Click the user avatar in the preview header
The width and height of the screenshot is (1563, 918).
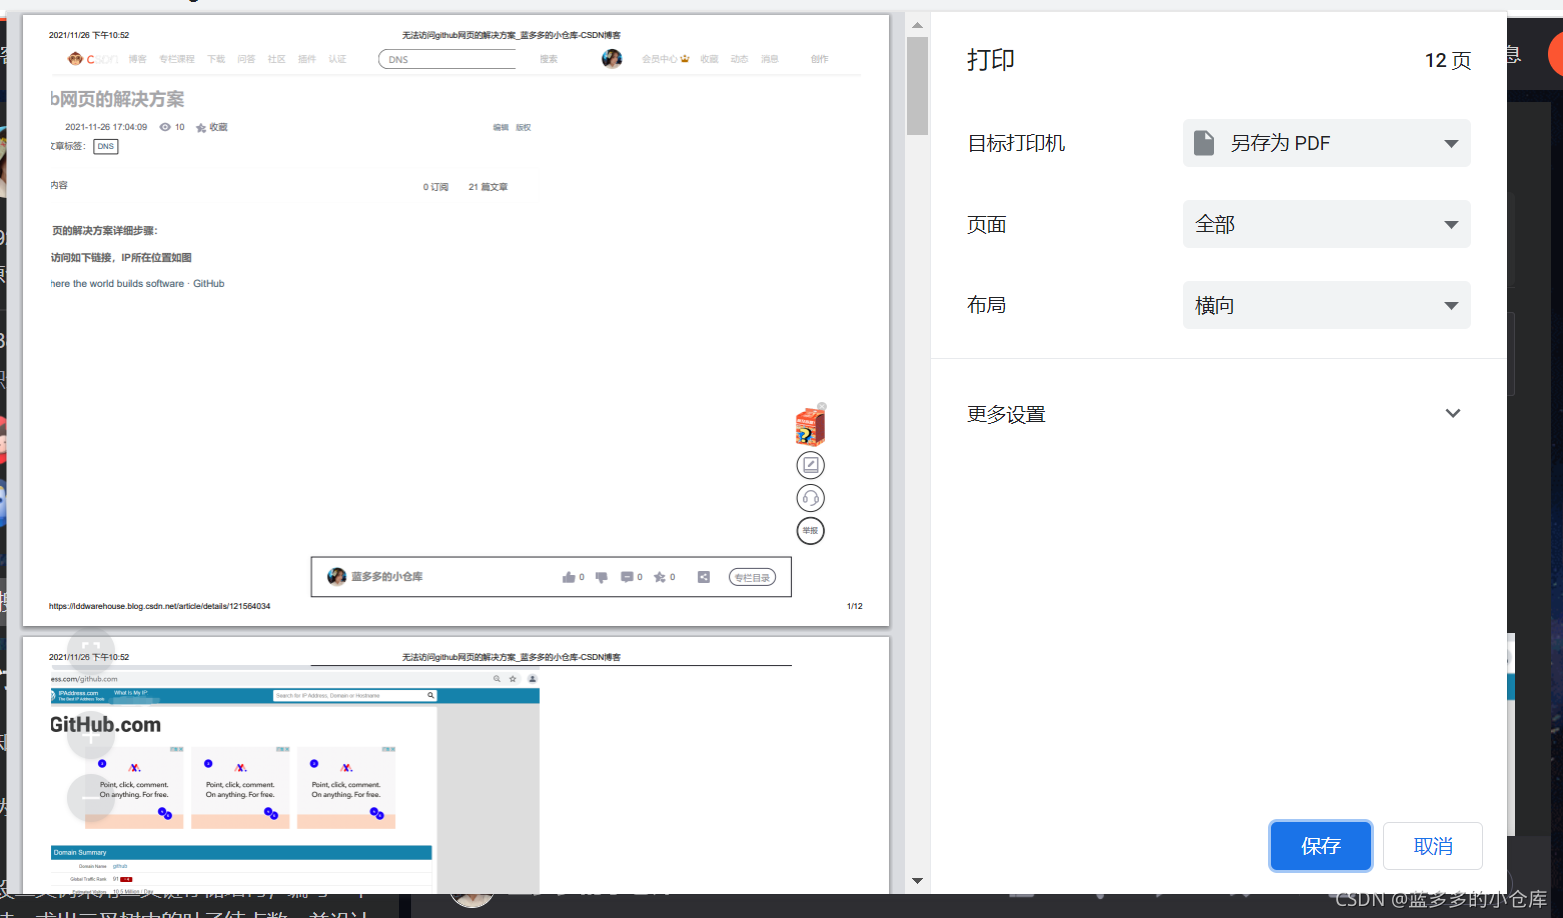[612, 59]
